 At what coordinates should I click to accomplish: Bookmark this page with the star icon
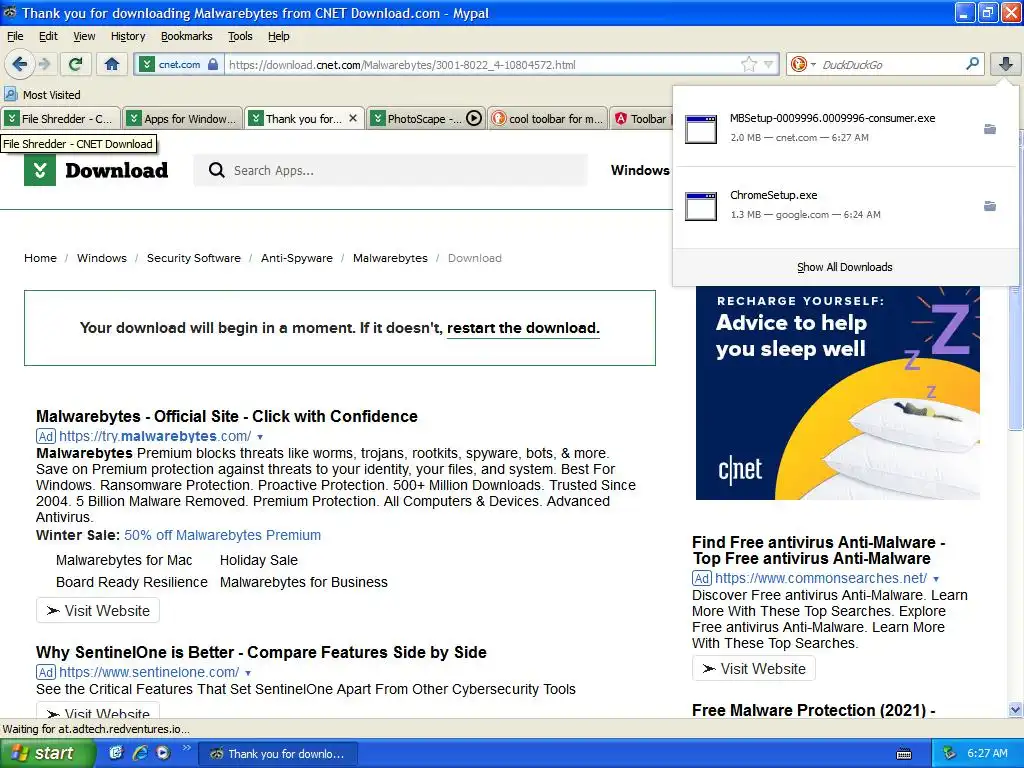[x=748, y=65]
